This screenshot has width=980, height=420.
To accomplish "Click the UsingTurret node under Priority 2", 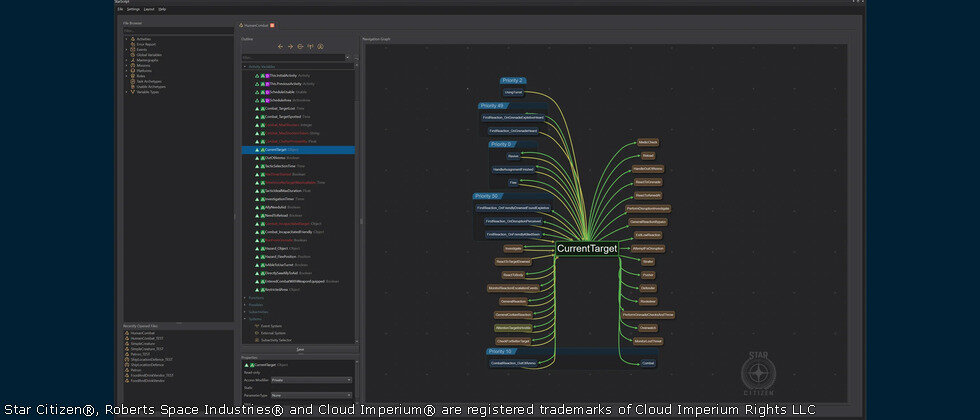I will 512,92.
